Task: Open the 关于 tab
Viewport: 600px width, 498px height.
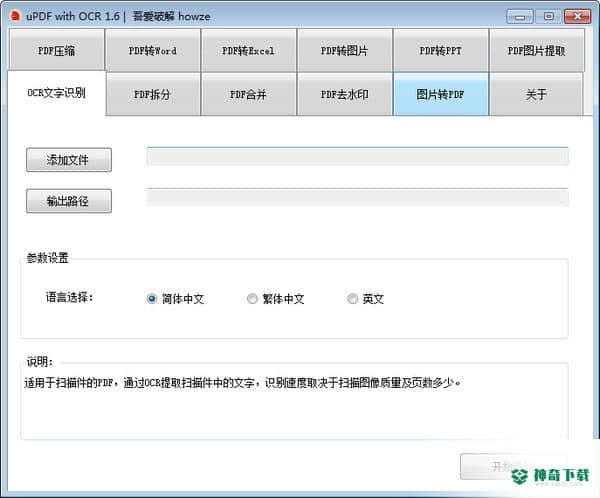Action: pyautogui.click(x=536, y=94)
